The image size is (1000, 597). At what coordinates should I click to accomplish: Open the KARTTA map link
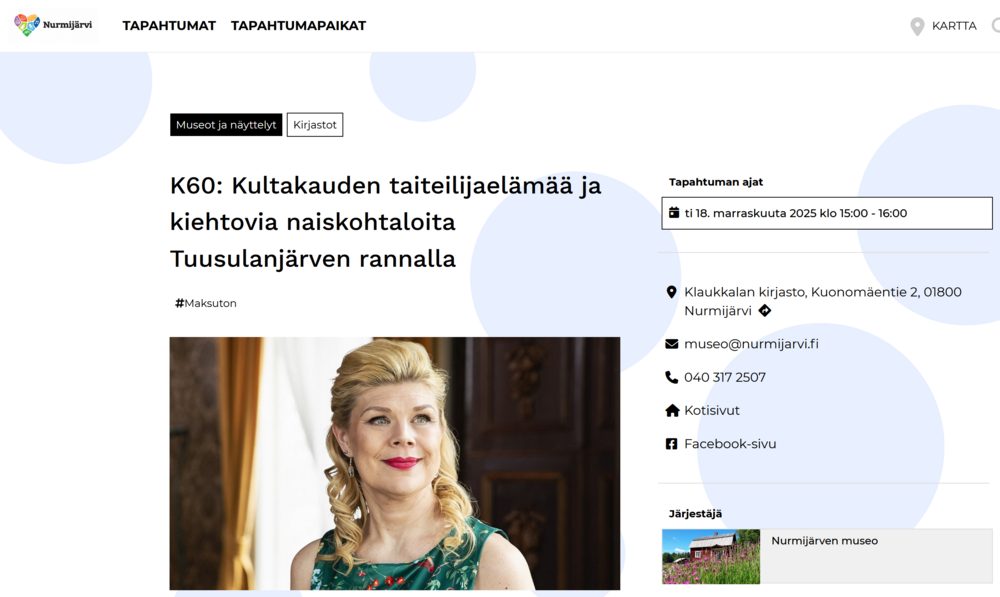click(953, 26)
